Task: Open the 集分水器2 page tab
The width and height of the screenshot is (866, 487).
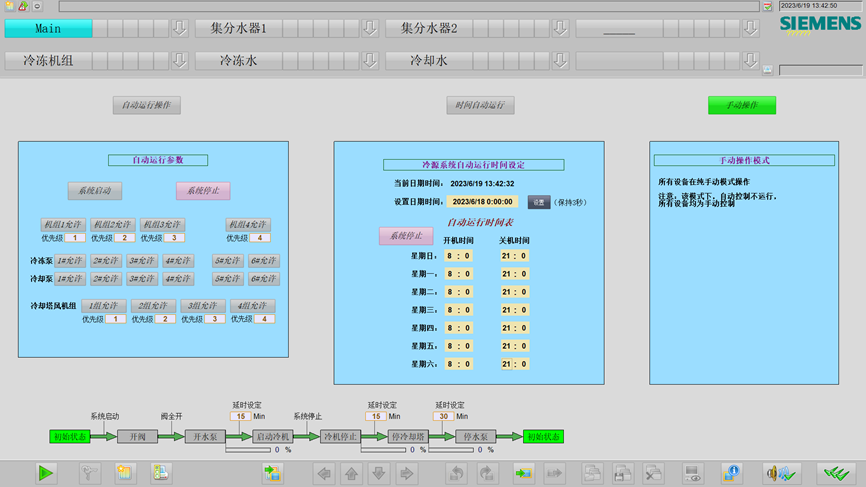Action: coord(429,28)
